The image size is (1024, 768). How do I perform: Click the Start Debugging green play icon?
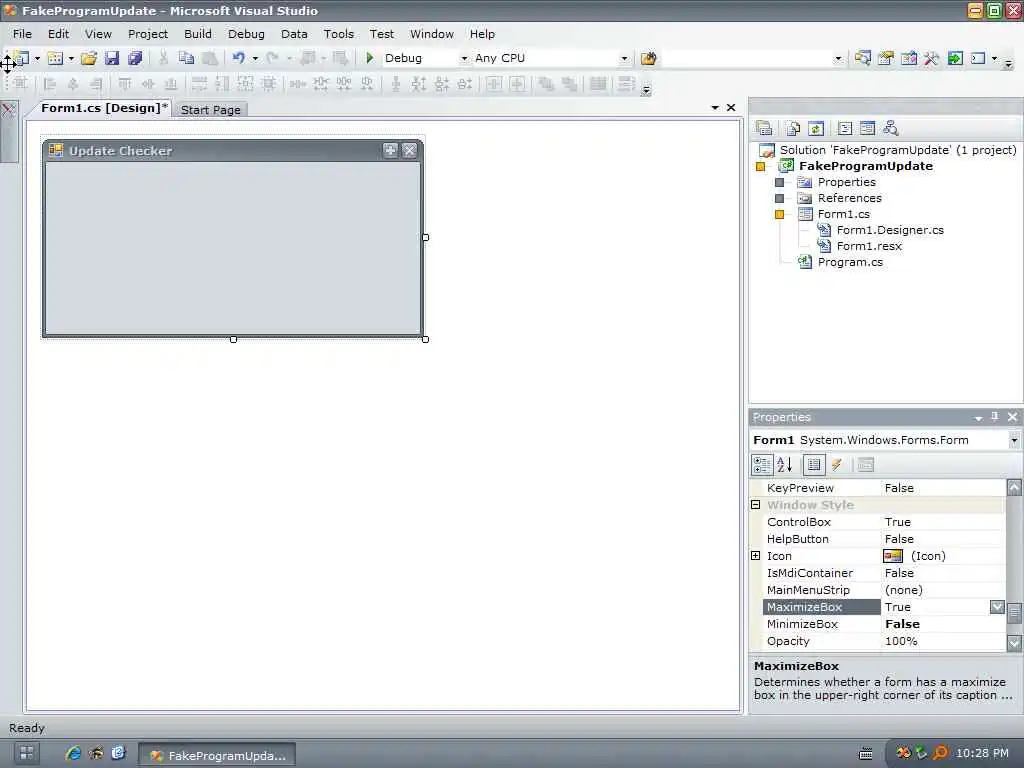tap(370, 58)
